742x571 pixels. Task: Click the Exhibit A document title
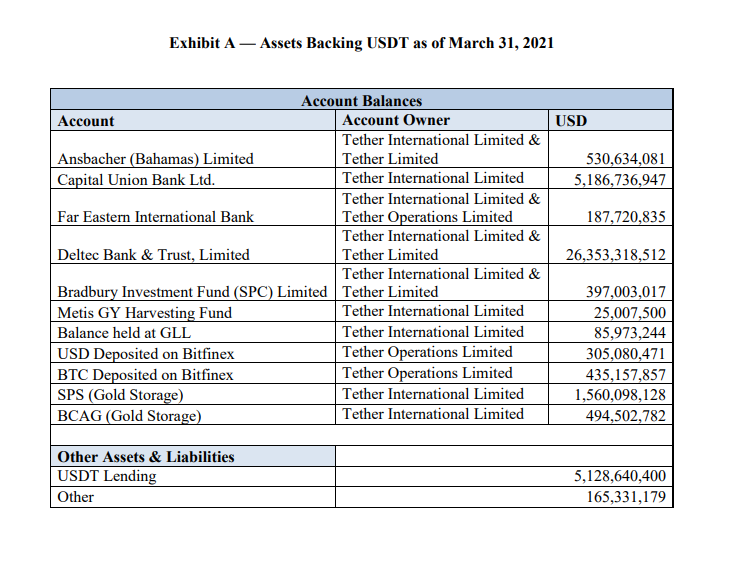click(361, 43)
